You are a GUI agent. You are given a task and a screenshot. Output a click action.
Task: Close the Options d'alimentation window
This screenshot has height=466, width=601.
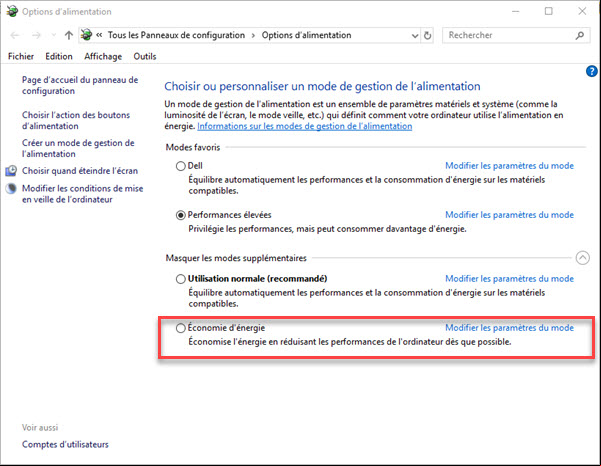pyautogui.click(x=582, y=11)
